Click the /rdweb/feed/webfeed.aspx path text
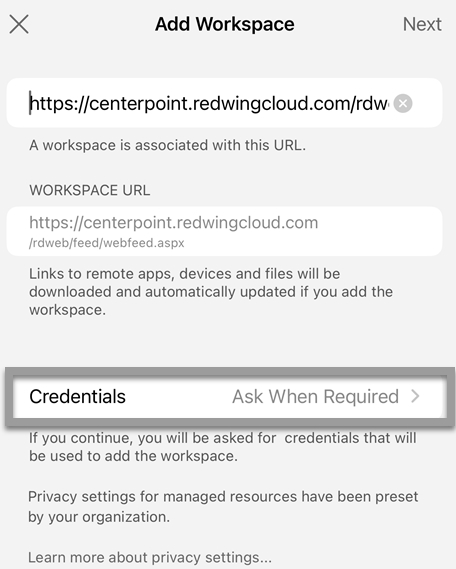This screenshot has height=569, width=456. coord(107,243)
